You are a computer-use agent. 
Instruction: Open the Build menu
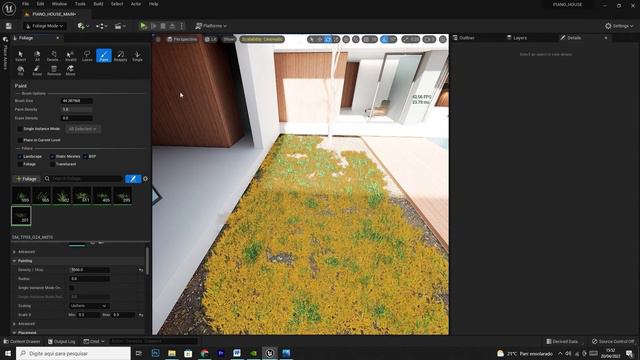tap(98, 4)
